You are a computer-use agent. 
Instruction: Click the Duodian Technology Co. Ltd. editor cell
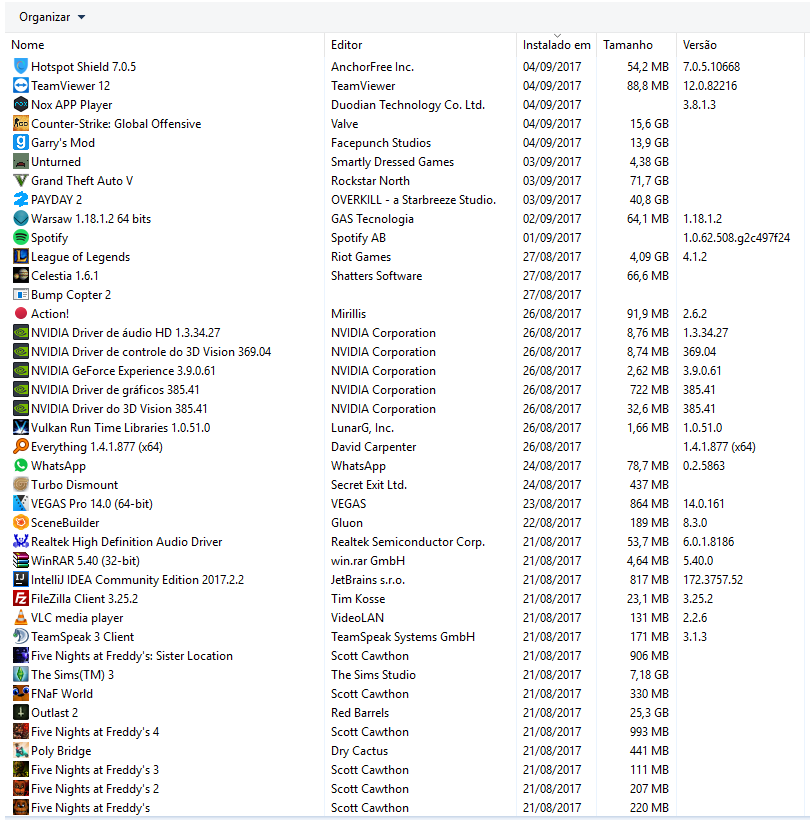(408, 105)
